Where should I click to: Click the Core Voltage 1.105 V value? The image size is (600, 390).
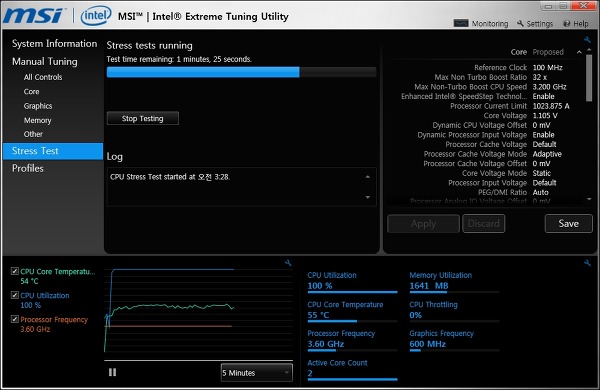point(545,116)
